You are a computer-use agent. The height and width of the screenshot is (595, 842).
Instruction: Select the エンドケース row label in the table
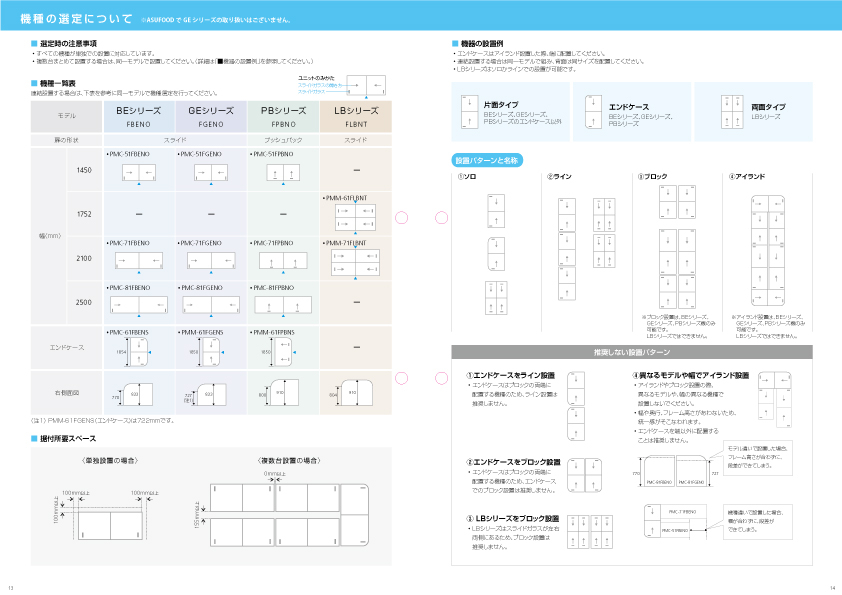(x=67, y=347)
